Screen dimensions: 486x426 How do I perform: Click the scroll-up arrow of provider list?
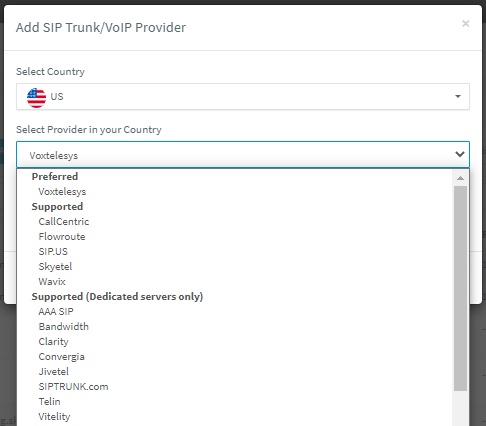point(460,178)
